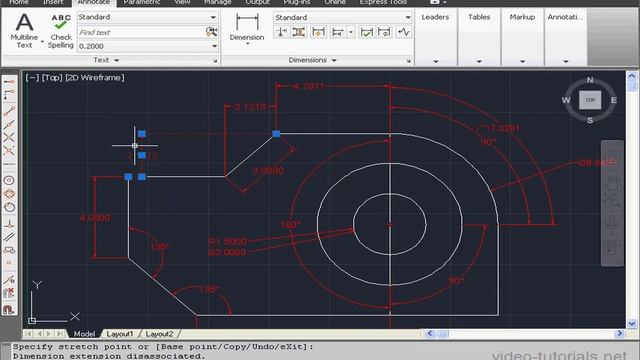Select Snap to Apparent Intersection
Image resolution: width=640 pixels, height=360 pixels.
(x=9, y=151)
